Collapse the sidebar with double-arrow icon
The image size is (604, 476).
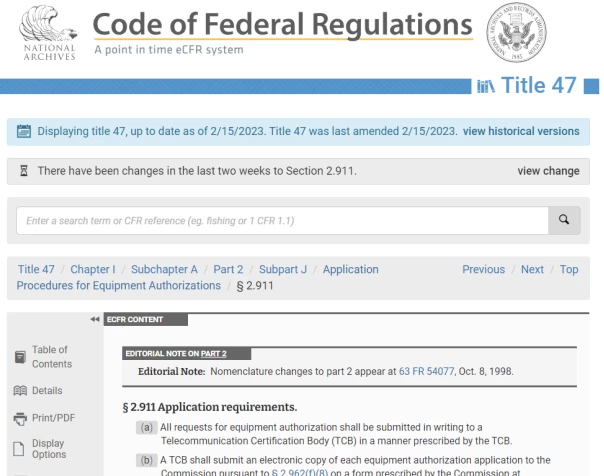(95, 319)
